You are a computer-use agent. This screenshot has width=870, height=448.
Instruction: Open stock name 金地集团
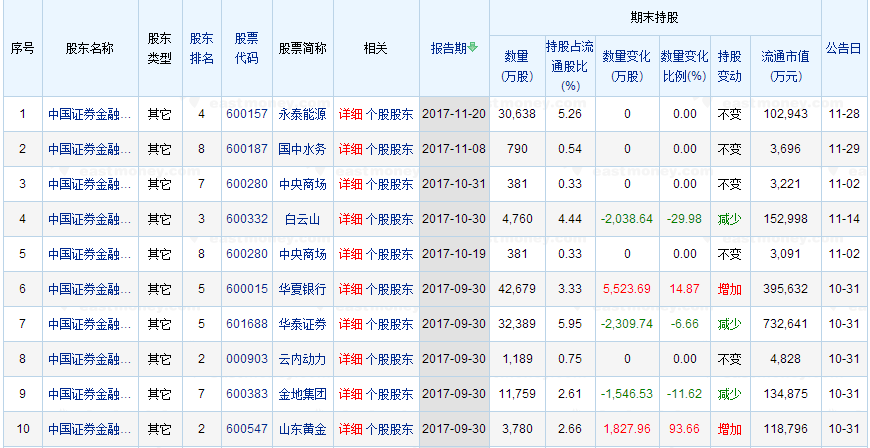coord(302,394)
